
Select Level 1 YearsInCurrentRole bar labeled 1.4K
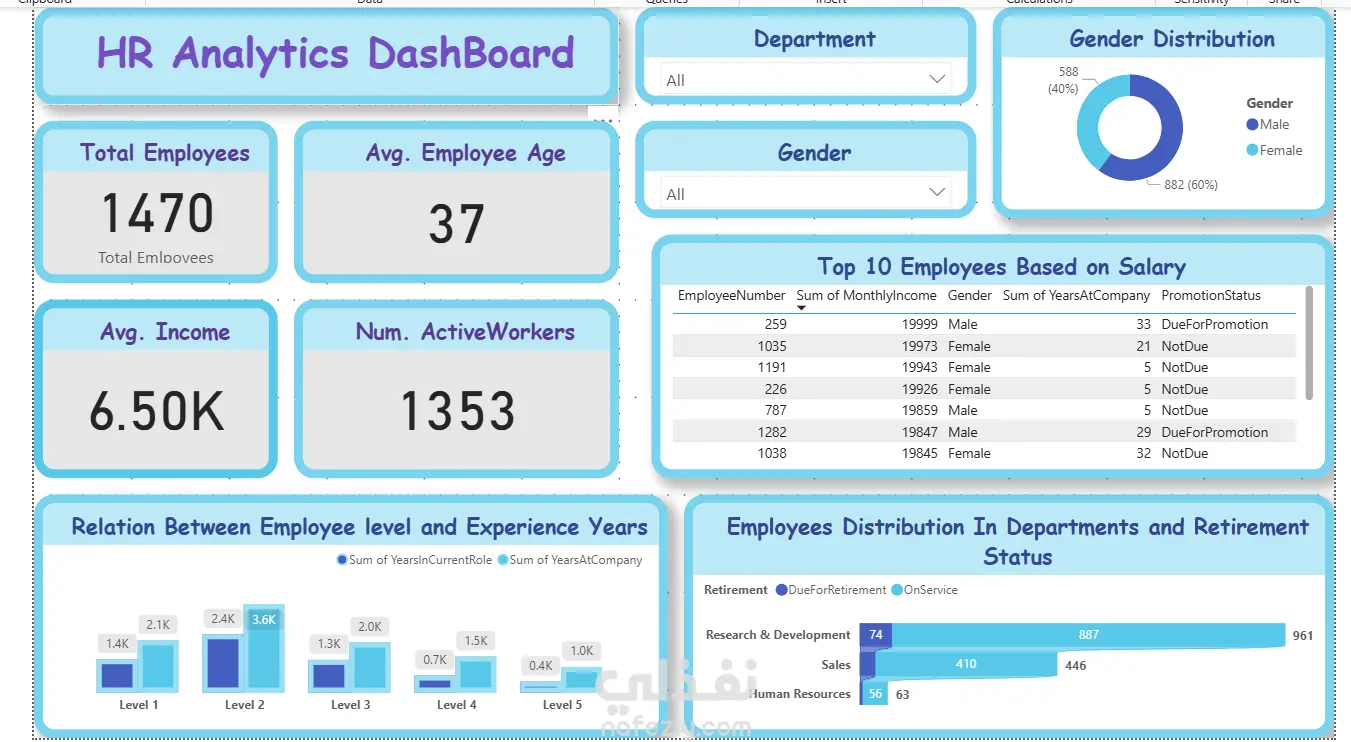117,675
